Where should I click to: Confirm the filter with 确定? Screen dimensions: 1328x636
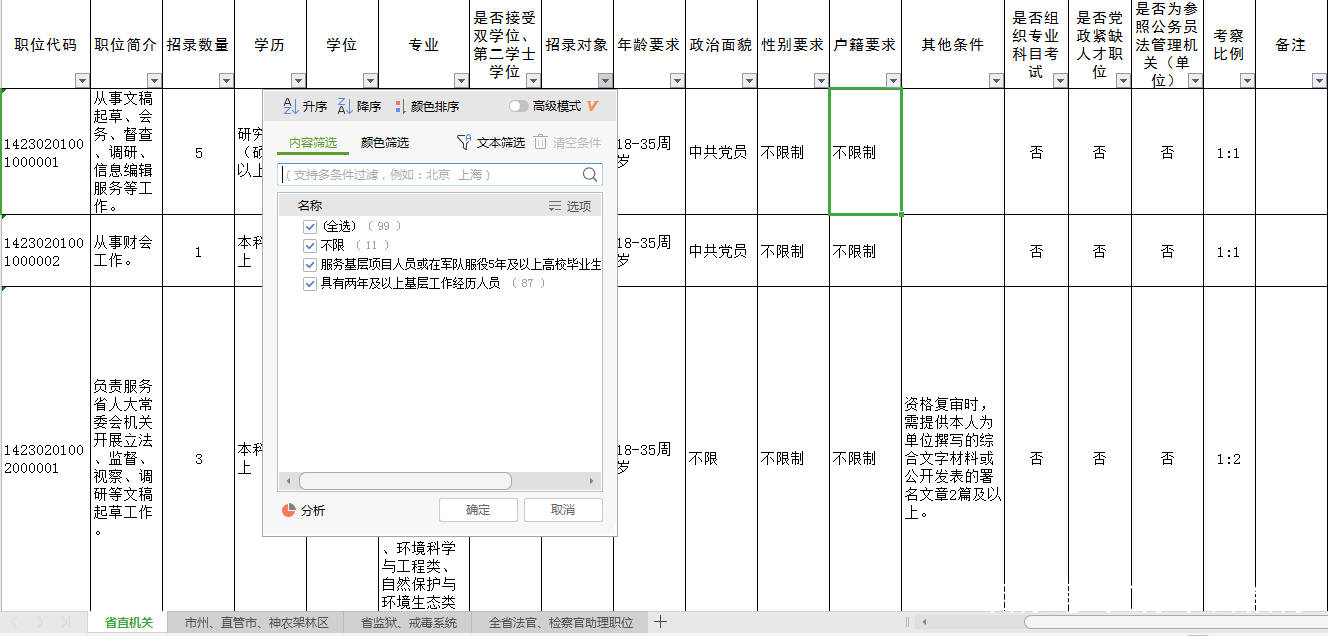coord(478,510)
